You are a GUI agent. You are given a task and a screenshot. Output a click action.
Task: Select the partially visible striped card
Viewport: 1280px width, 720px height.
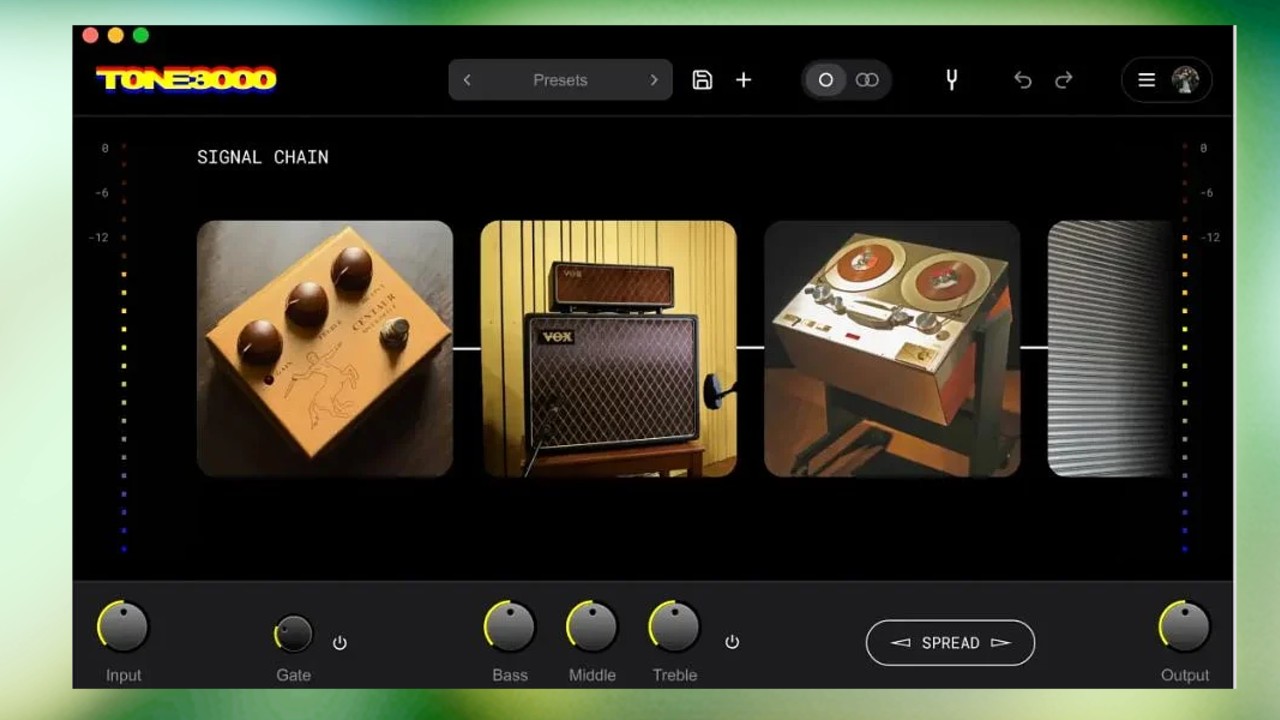pyautogui.click(x=1109, y=348)
